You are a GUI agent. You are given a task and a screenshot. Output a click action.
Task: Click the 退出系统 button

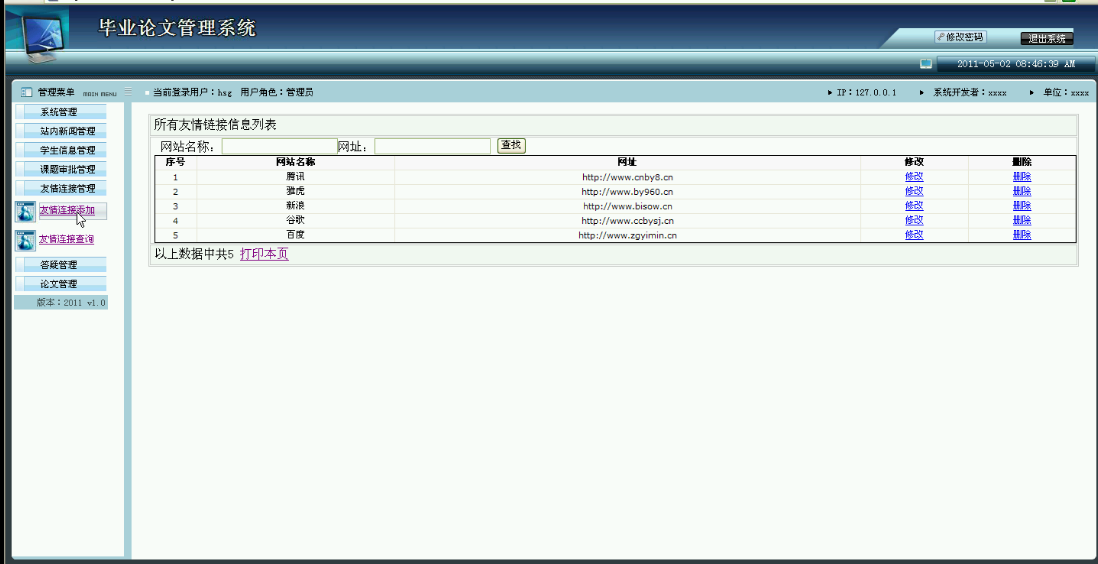pyautogui.click(x=1047, y=39)
